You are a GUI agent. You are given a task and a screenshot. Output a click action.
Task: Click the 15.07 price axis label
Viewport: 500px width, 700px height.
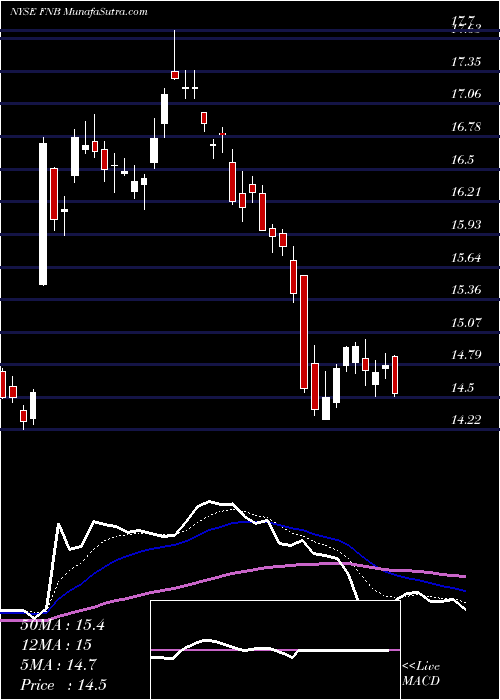[466, 322]
